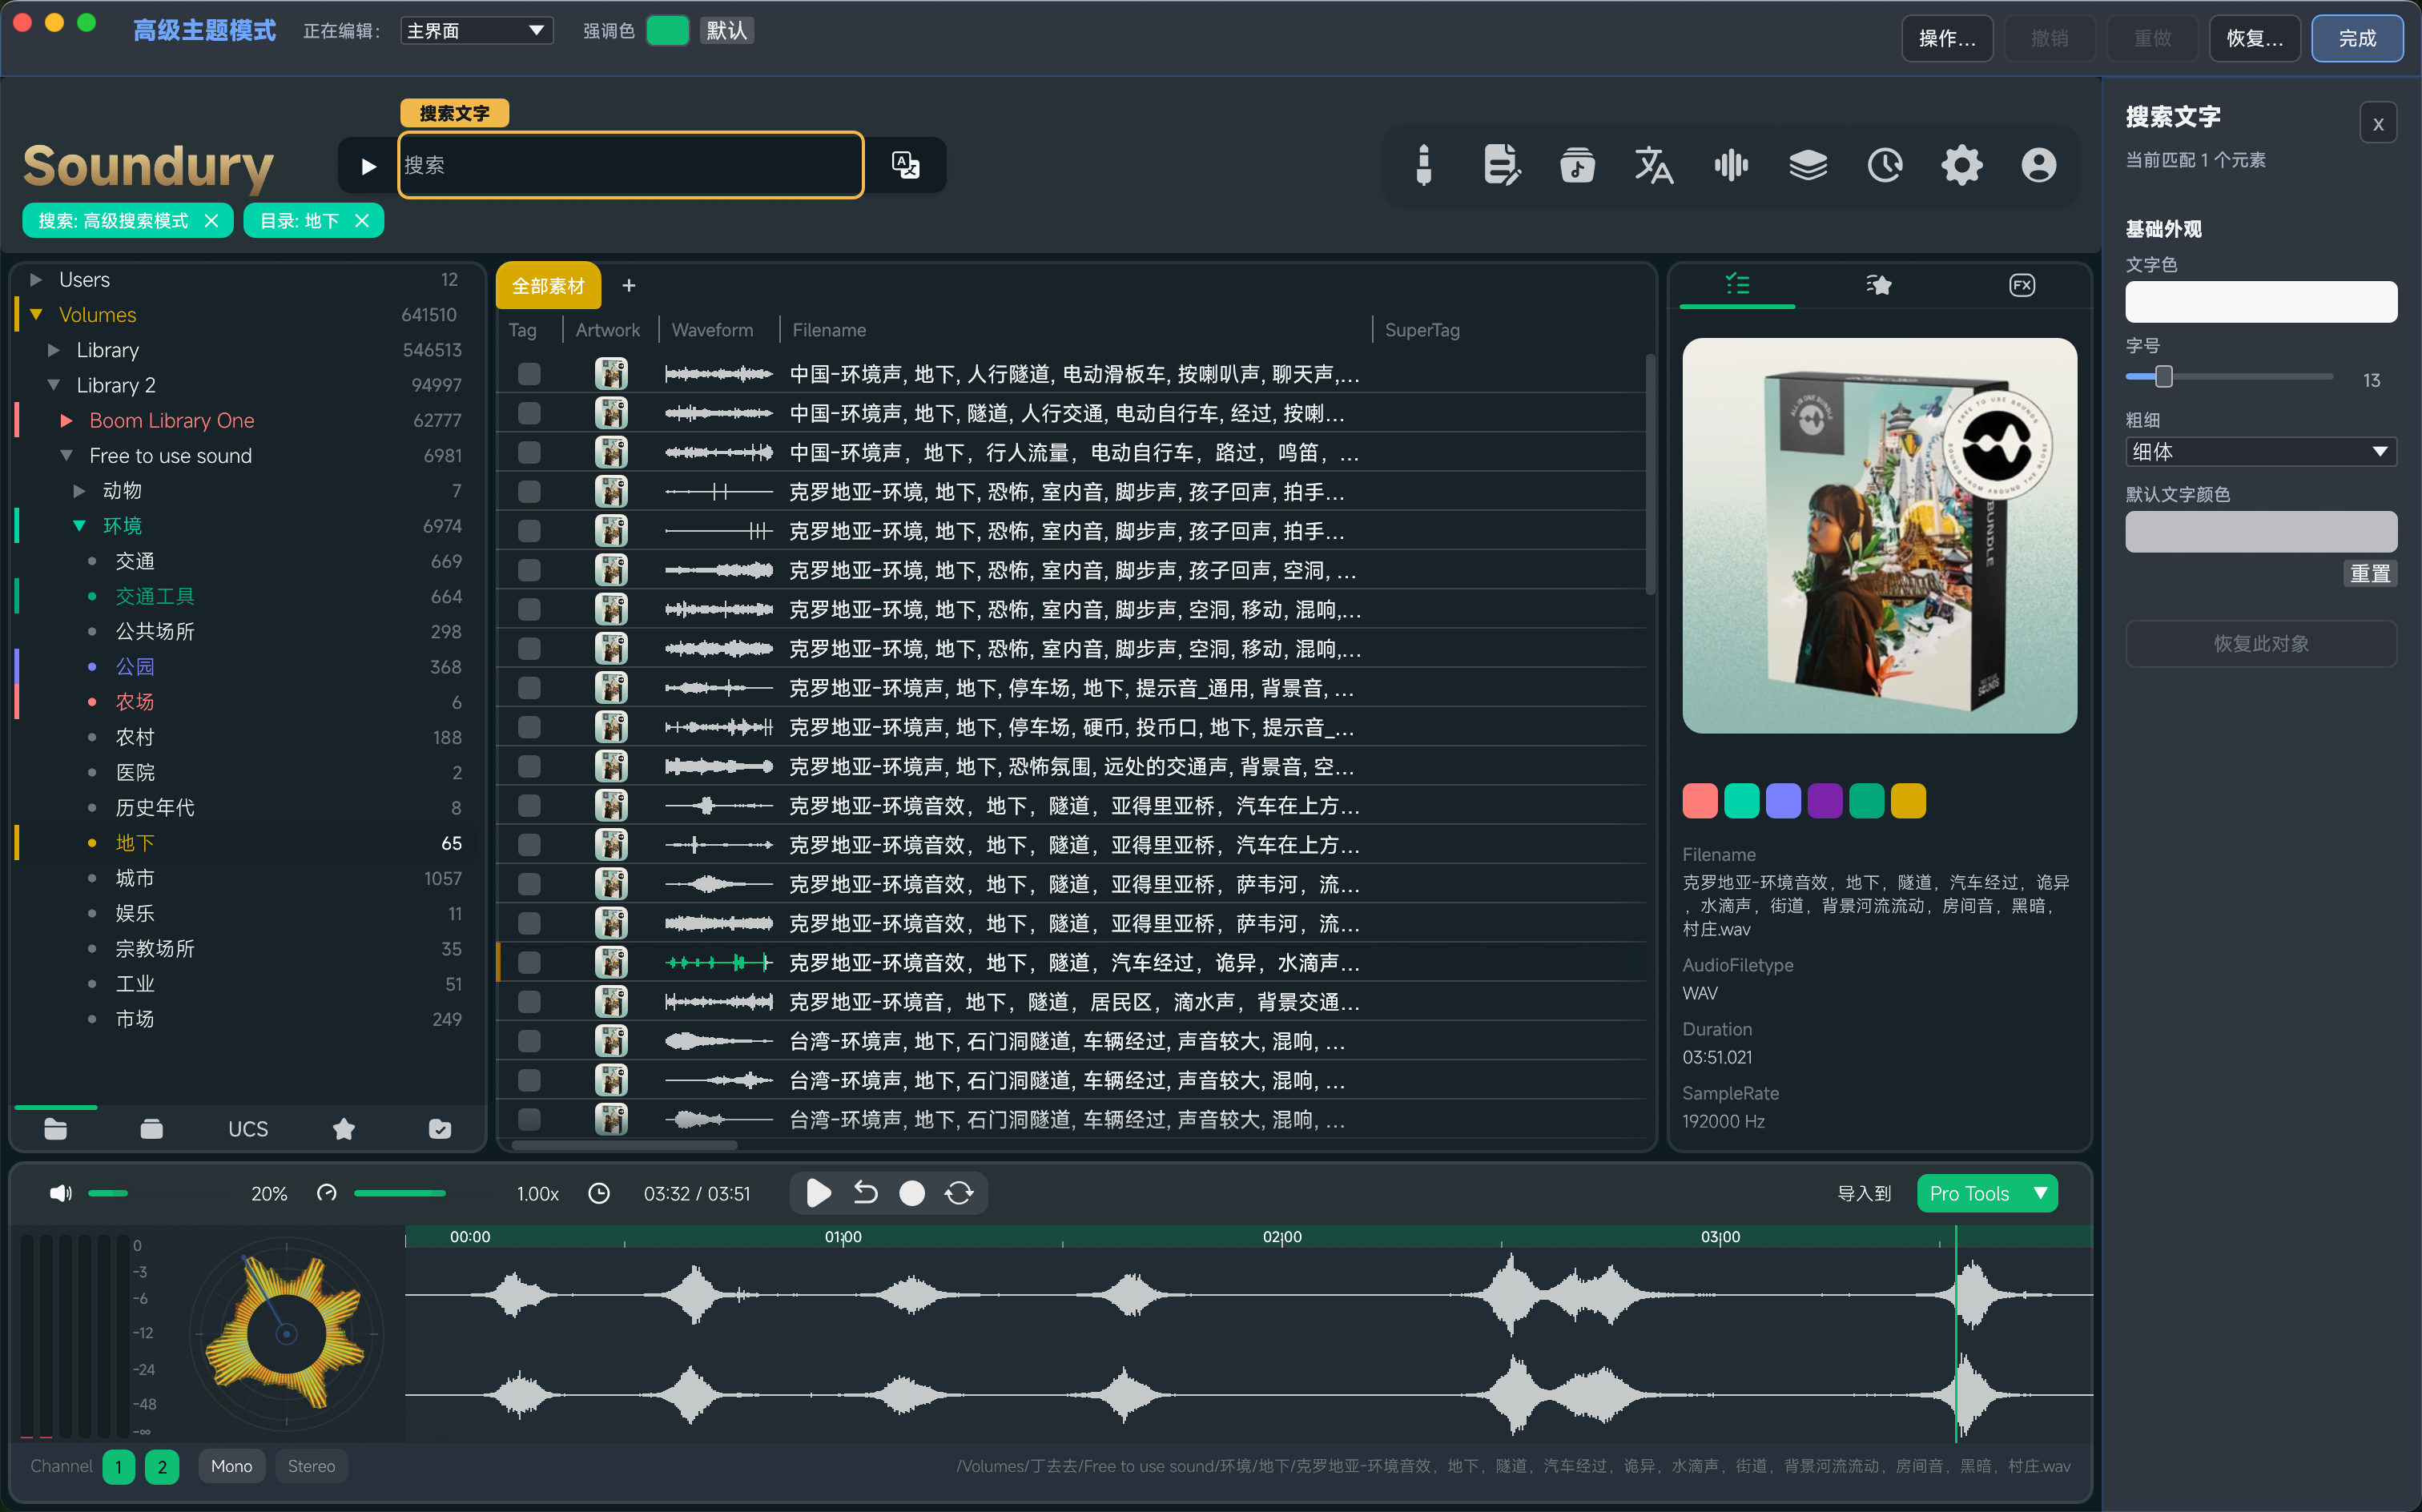Click the 操作... button
2422x1512 pixels.
coord(1946,38)
